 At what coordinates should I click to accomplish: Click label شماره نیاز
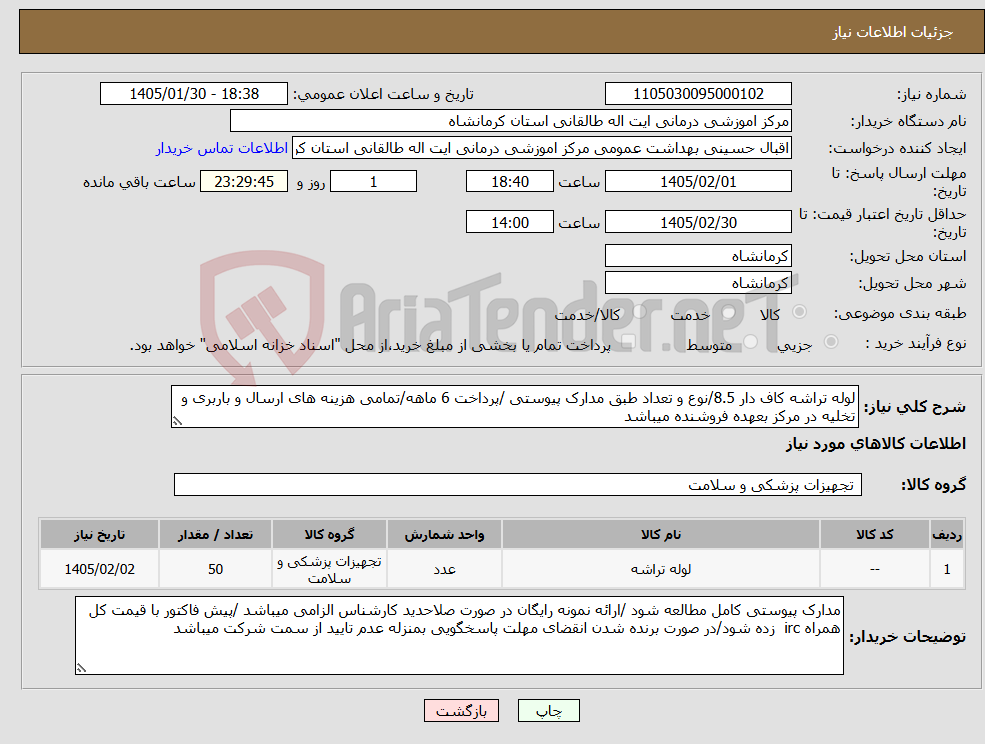tap(931, 94)
